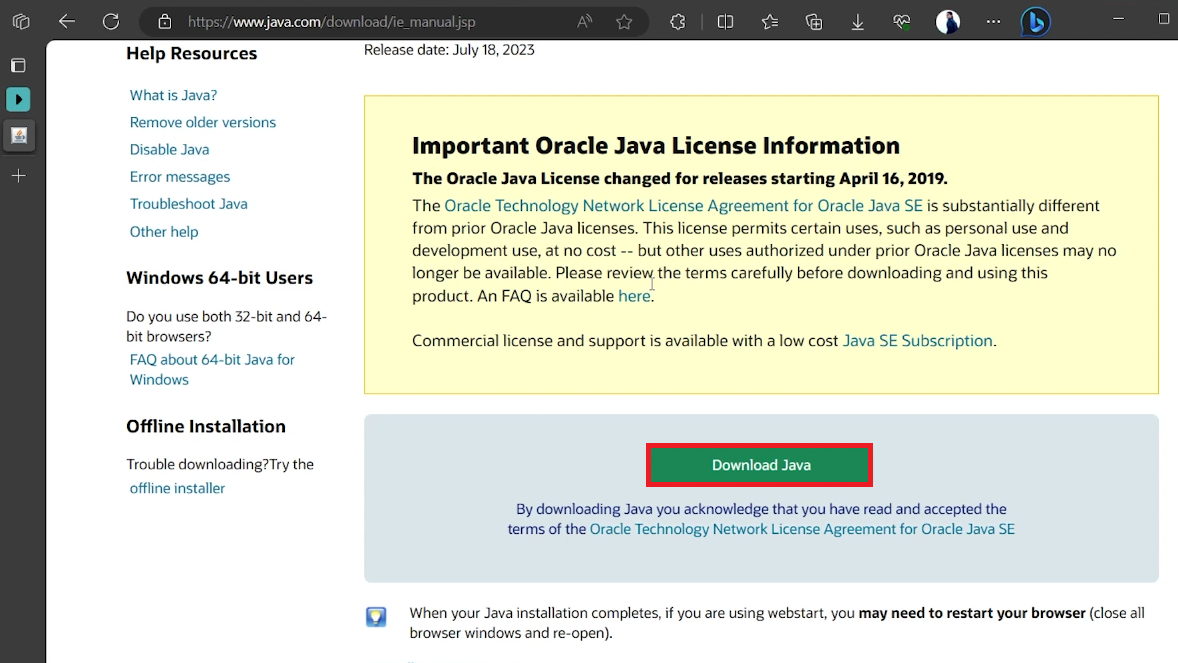Viewport: 1178px width, 663px height.
Task: Click the user profile avatar
Action: pos(947,21)
